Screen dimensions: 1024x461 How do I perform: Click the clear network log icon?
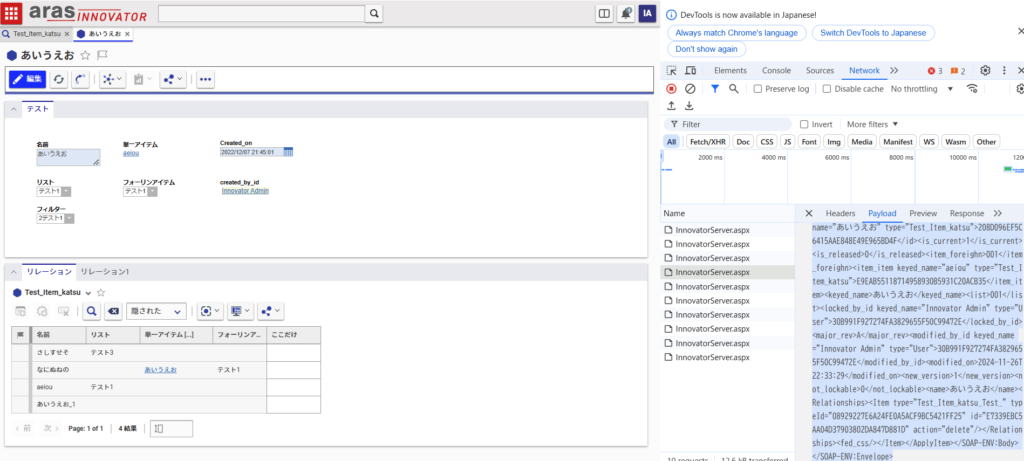click(690, 89)
